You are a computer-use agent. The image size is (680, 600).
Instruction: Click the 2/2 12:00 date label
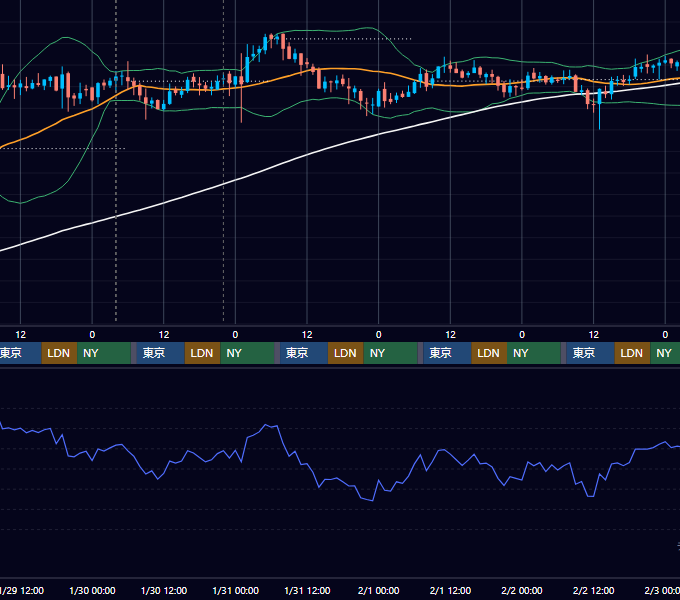click(593, 590)
